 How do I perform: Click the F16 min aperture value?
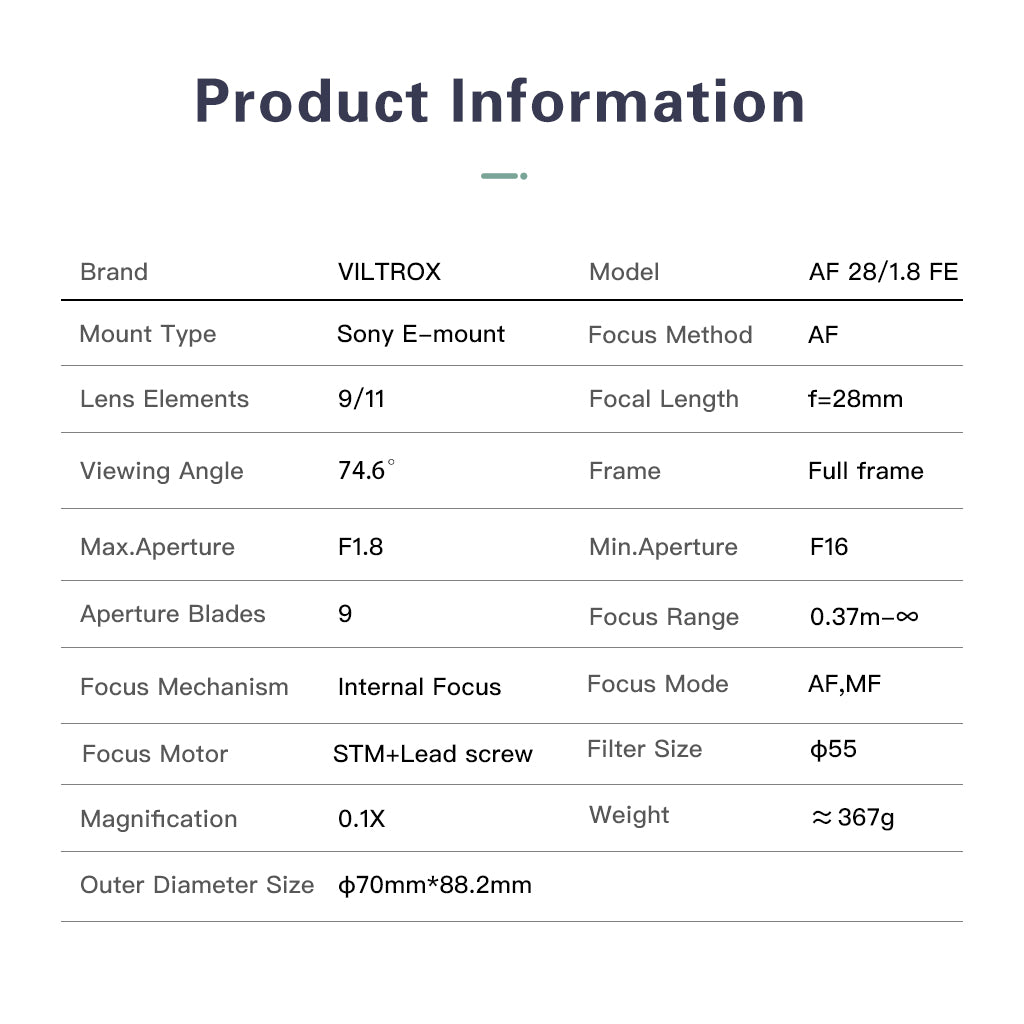pyautogui.click(x=829, y=547)
